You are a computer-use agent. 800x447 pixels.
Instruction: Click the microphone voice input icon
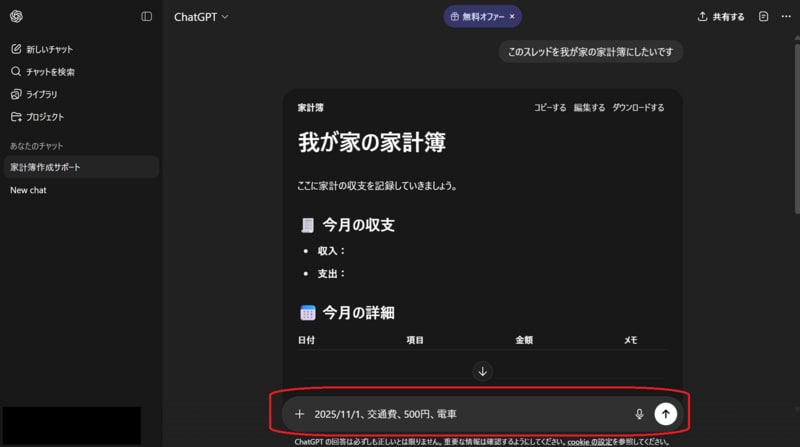[x=639, y=414]
